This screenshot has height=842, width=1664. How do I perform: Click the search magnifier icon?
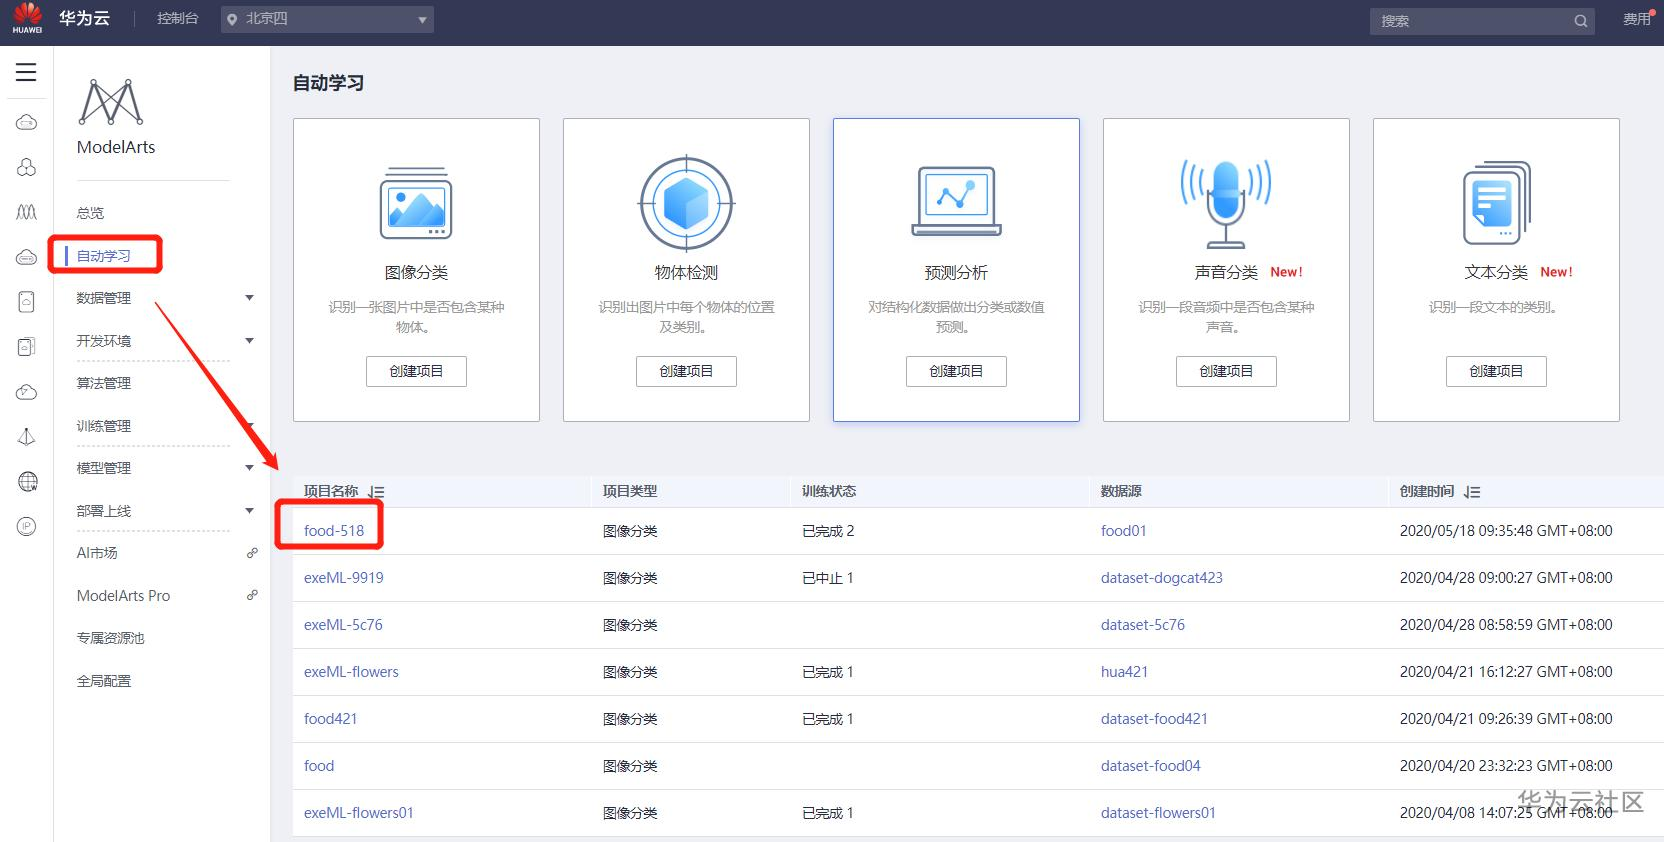(1580, 21)
